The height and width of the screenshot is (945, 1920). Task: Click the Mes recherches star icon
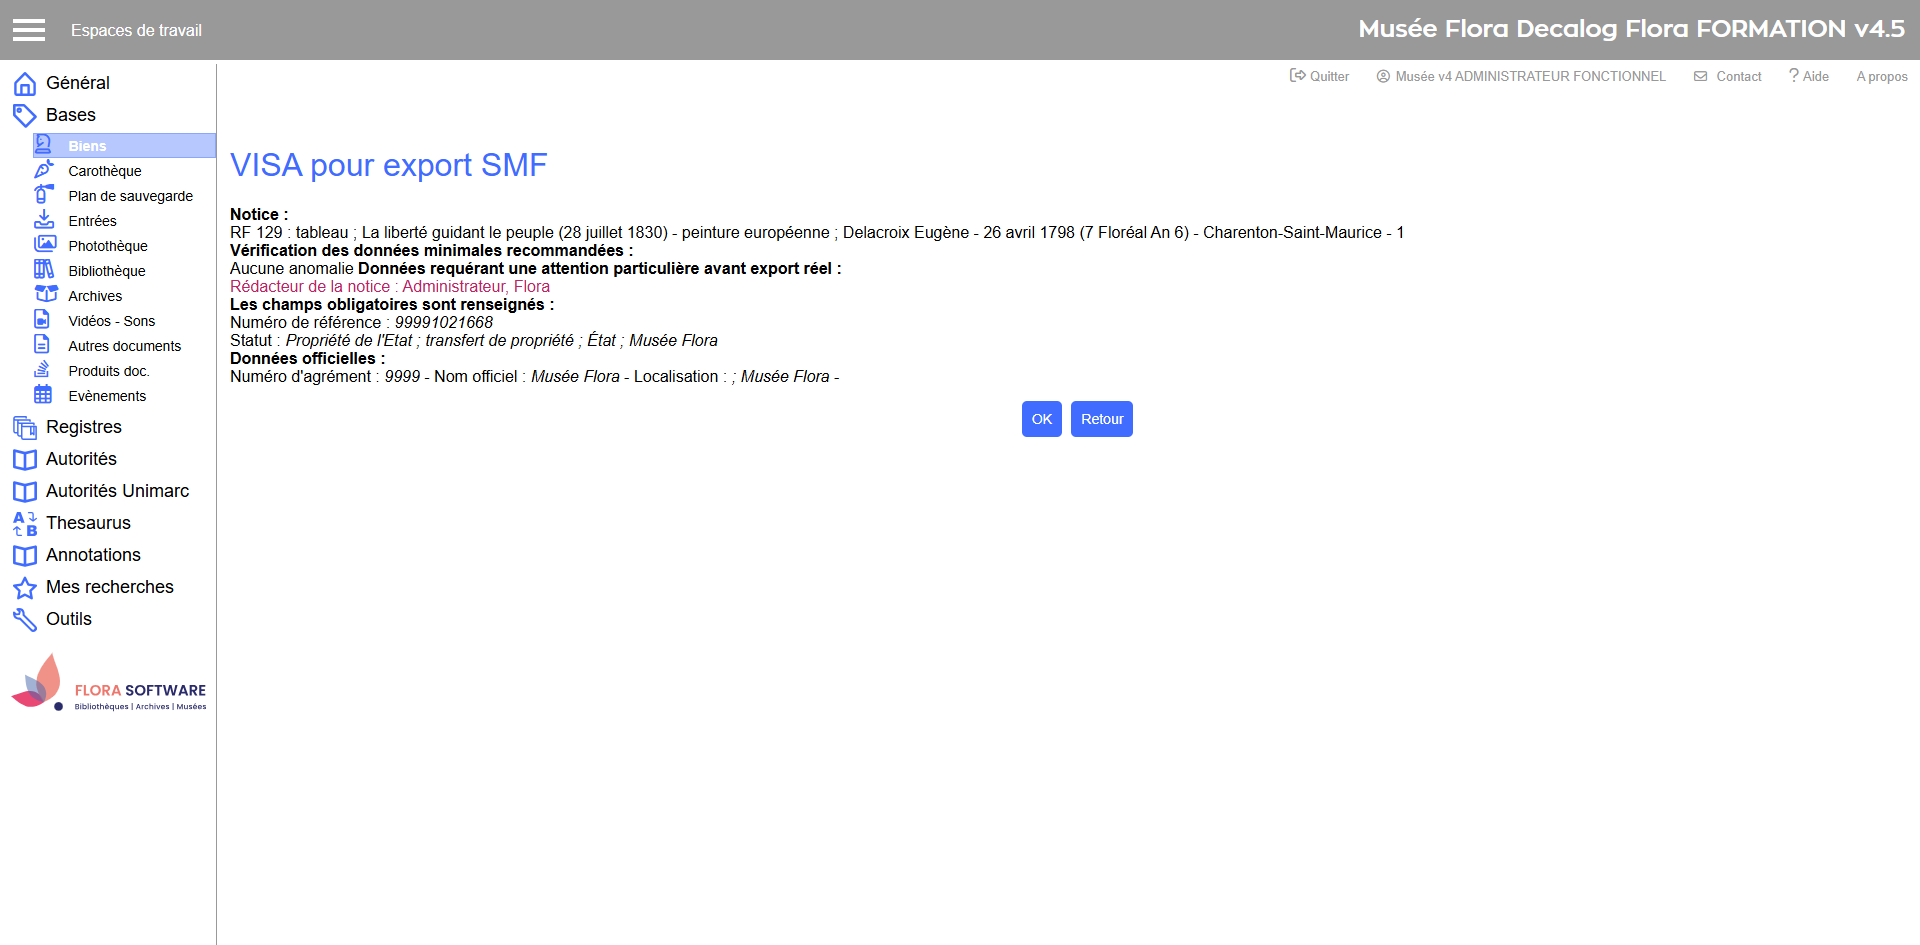click(x=25, y=588)
